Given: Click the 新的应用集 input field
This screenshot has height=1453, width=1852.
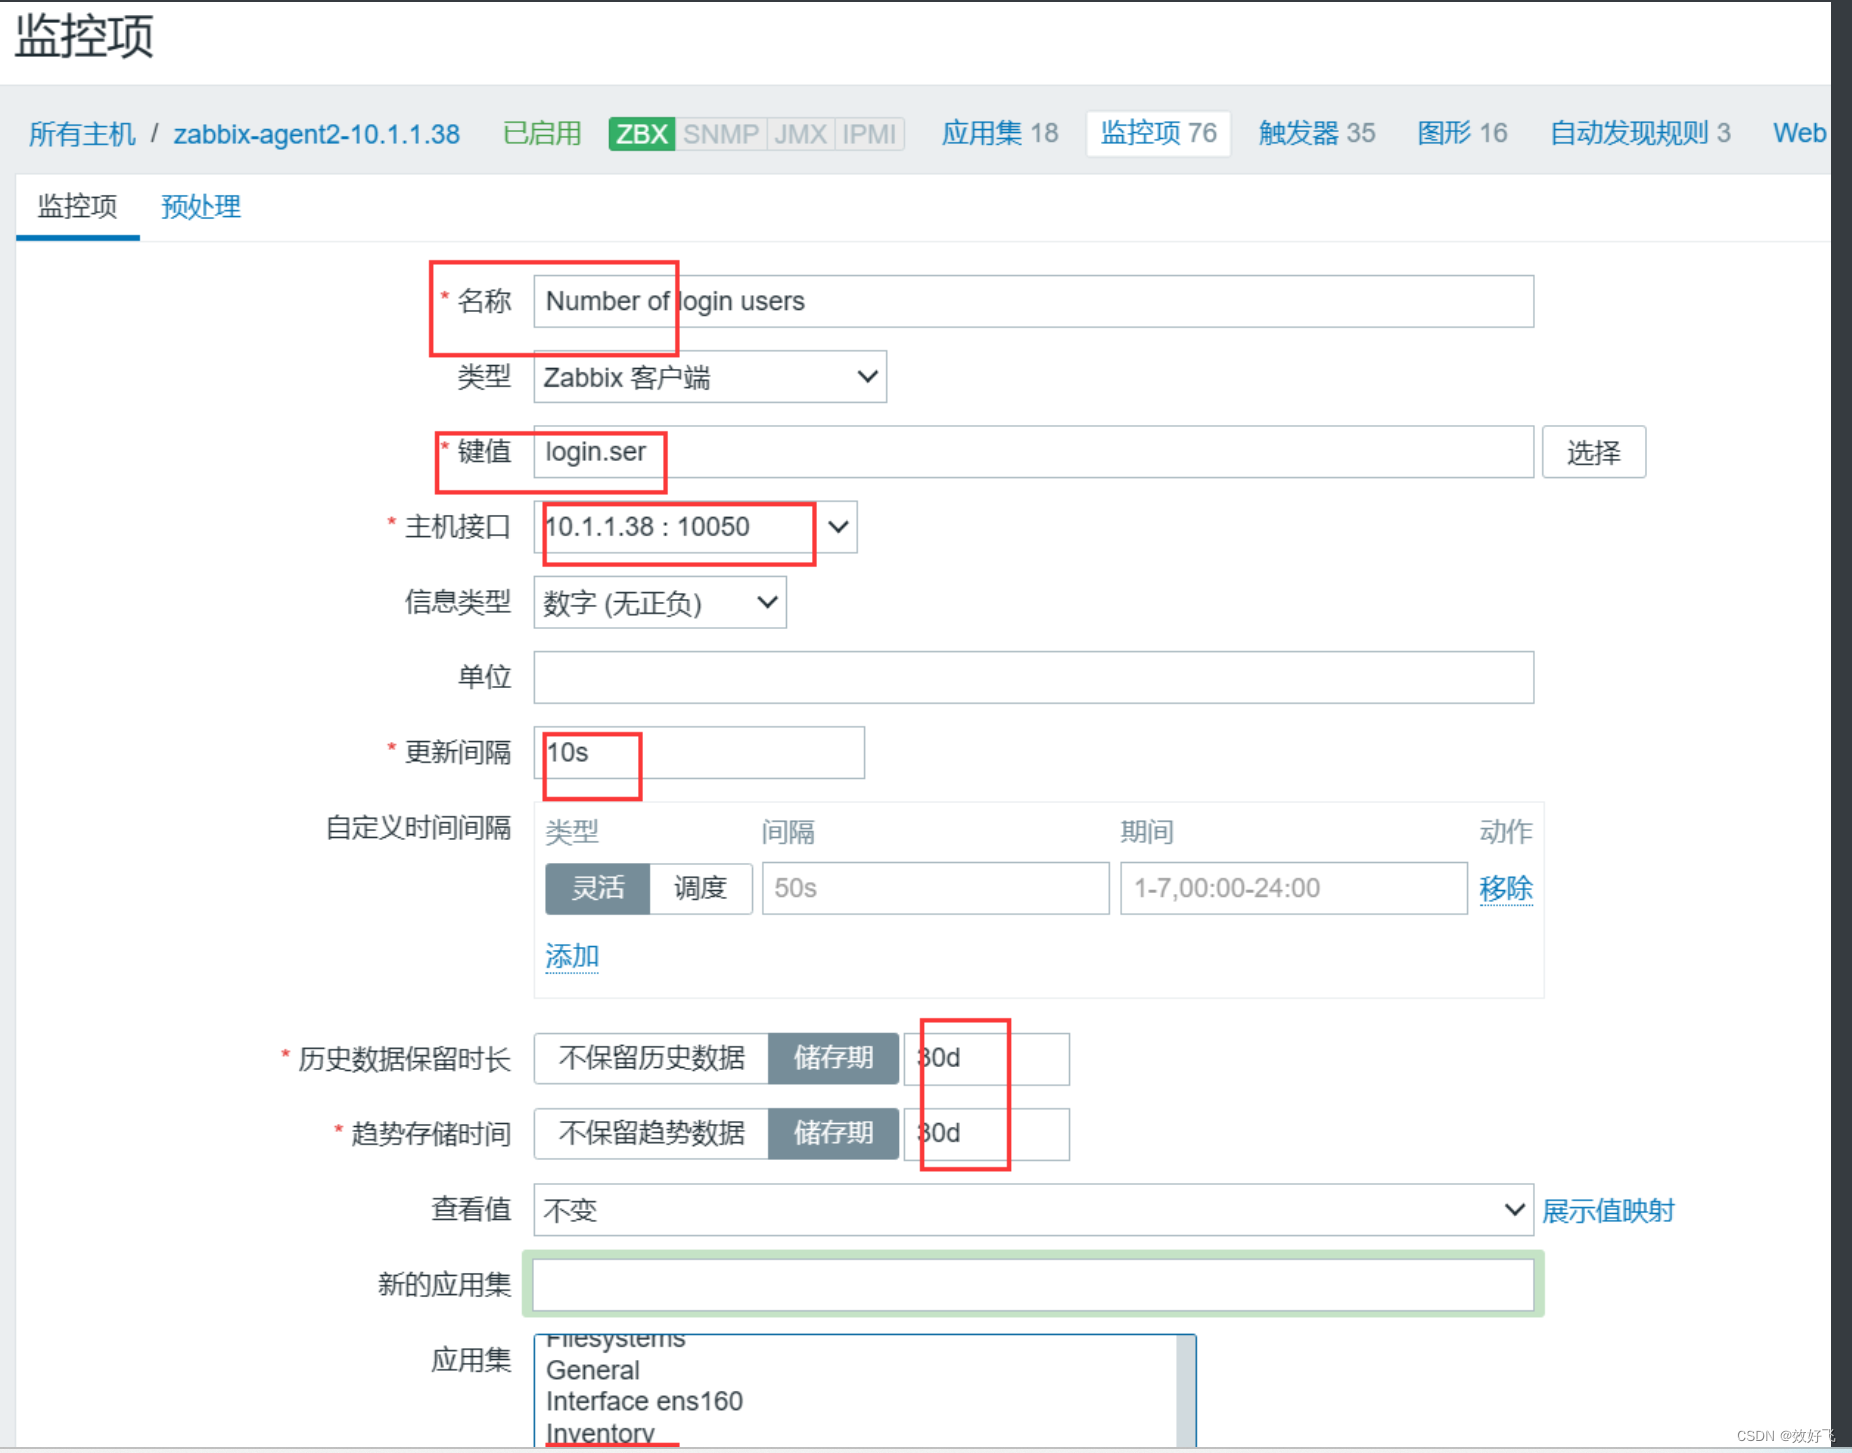Looking at the screenshot, I should point(1033,1285).
